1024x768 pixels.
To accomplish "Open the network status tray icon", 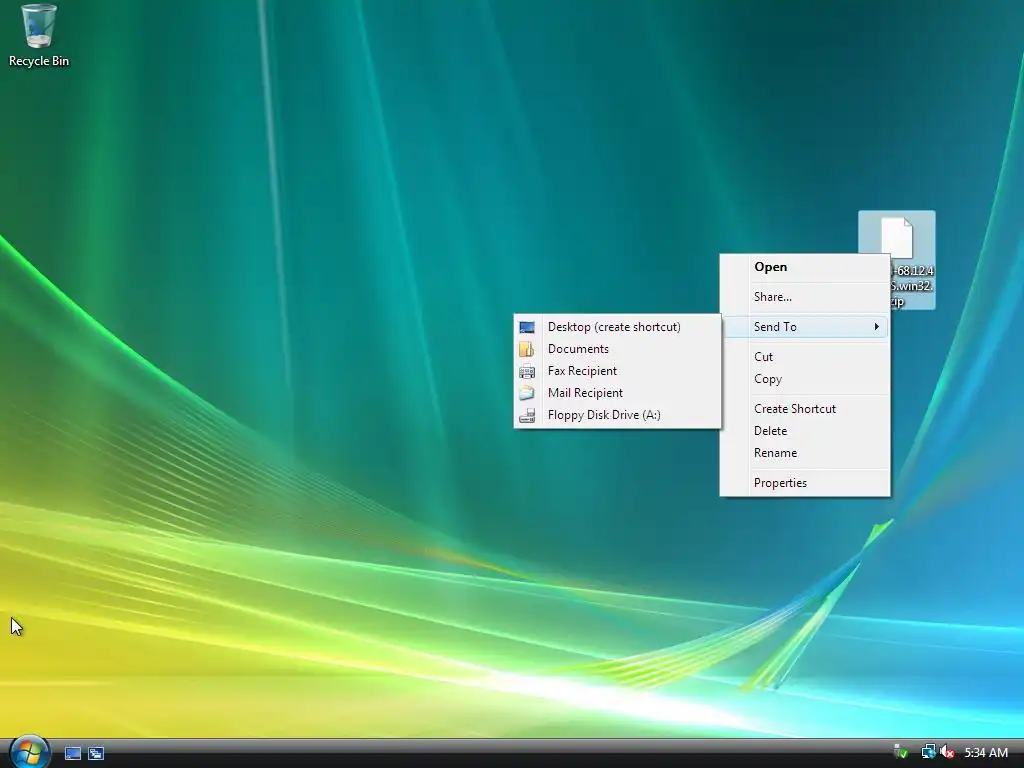I will [x=928, y=752].
